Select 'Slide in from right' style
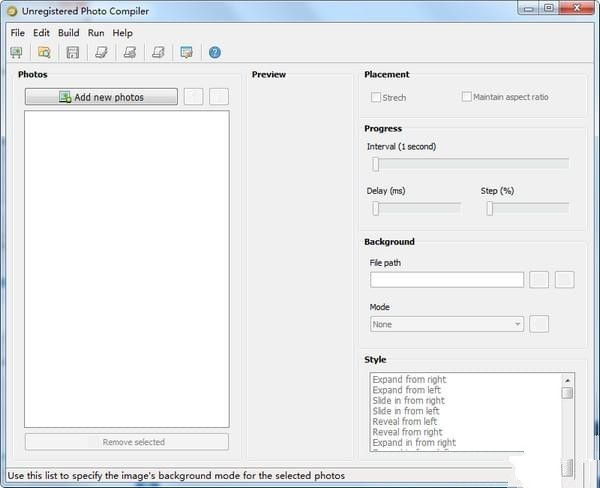This screenshot has width=600, height=488. pos(409,401)
